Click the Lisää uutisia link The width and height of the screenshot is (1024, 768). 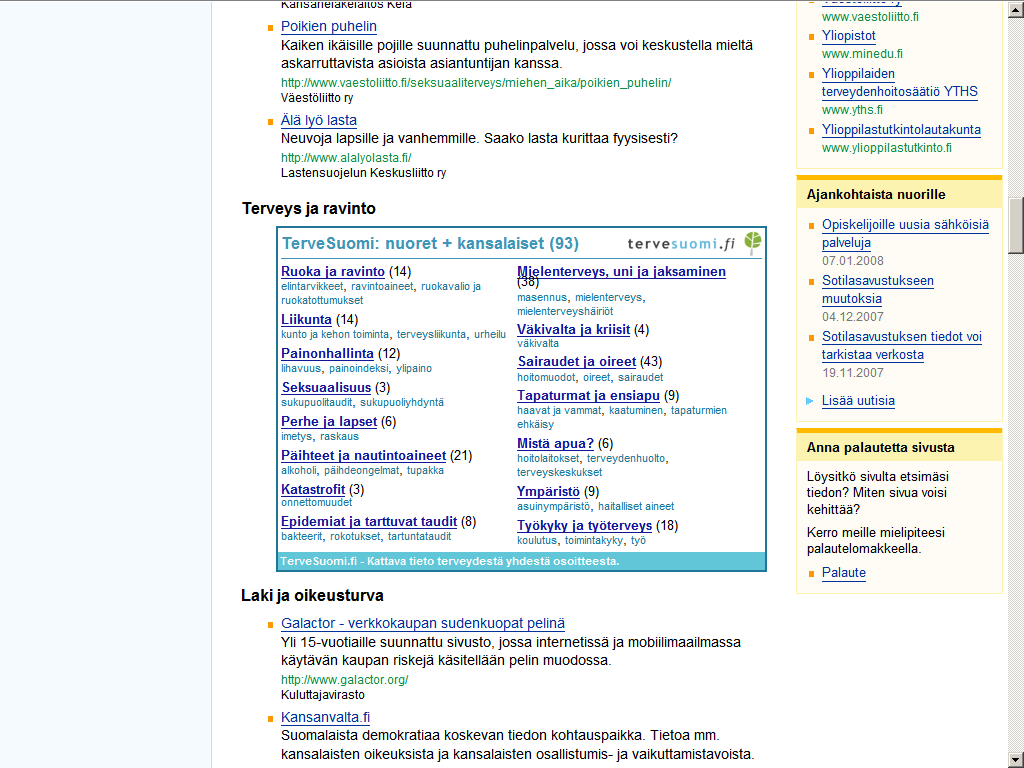[858, 401]
